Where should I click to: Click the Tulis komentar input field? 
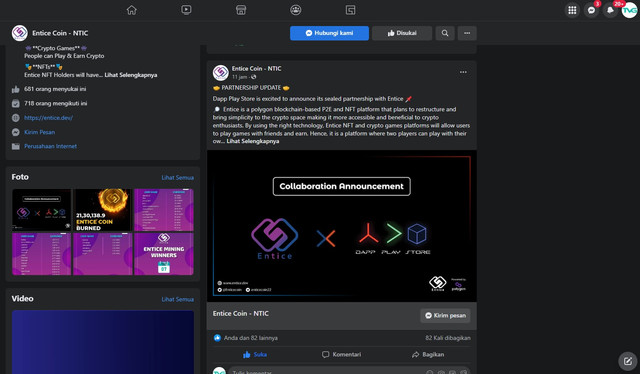(349, 372)
